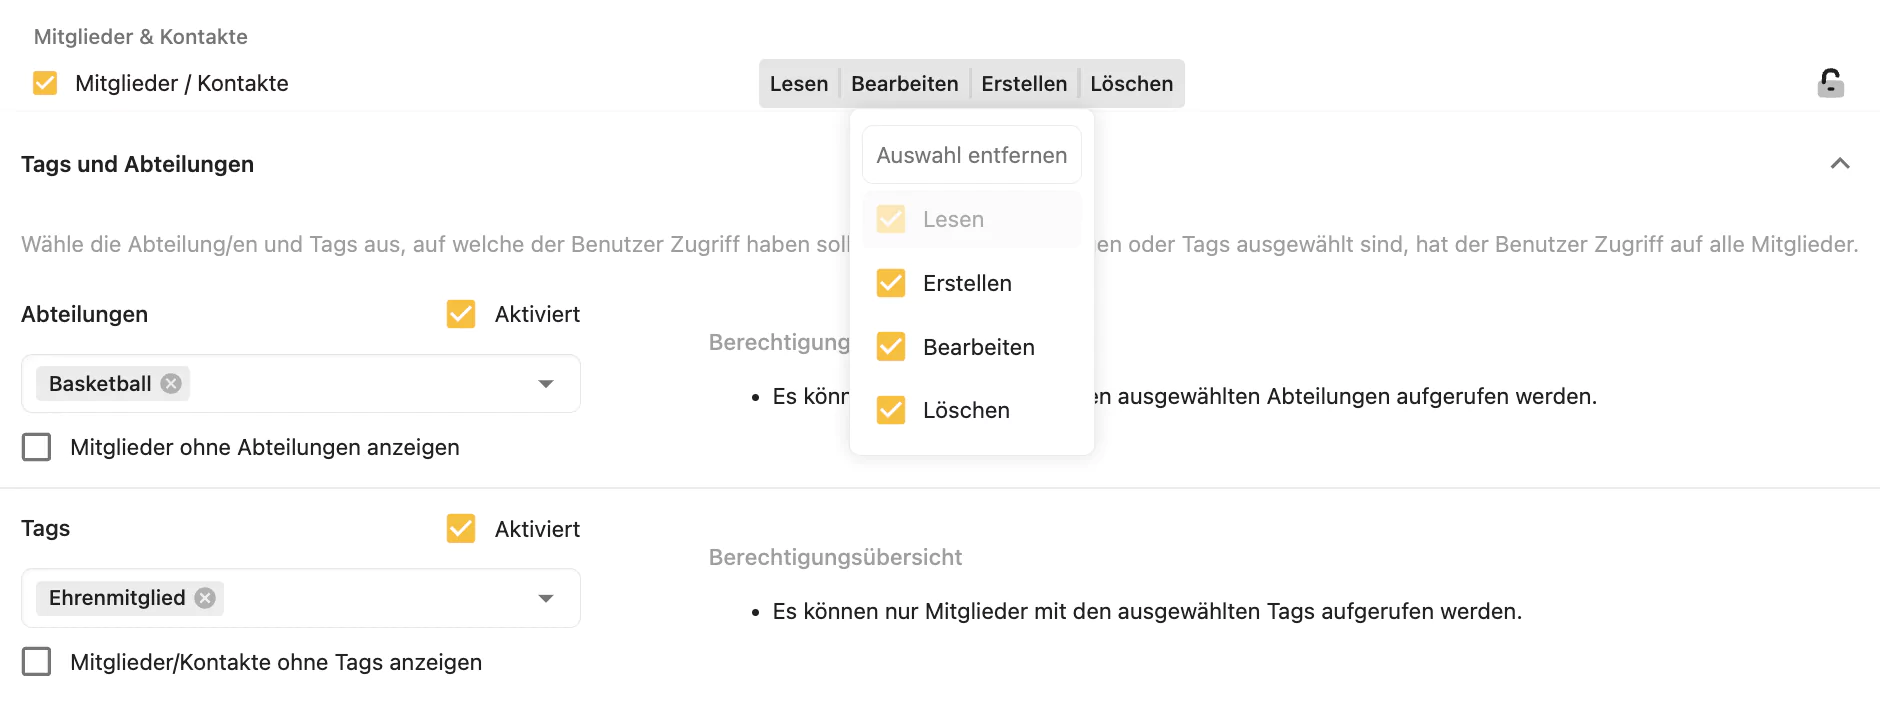Uncheck the Mitglieder / Kontakte checkbox
1880x720 pixels.
point(45,83)
